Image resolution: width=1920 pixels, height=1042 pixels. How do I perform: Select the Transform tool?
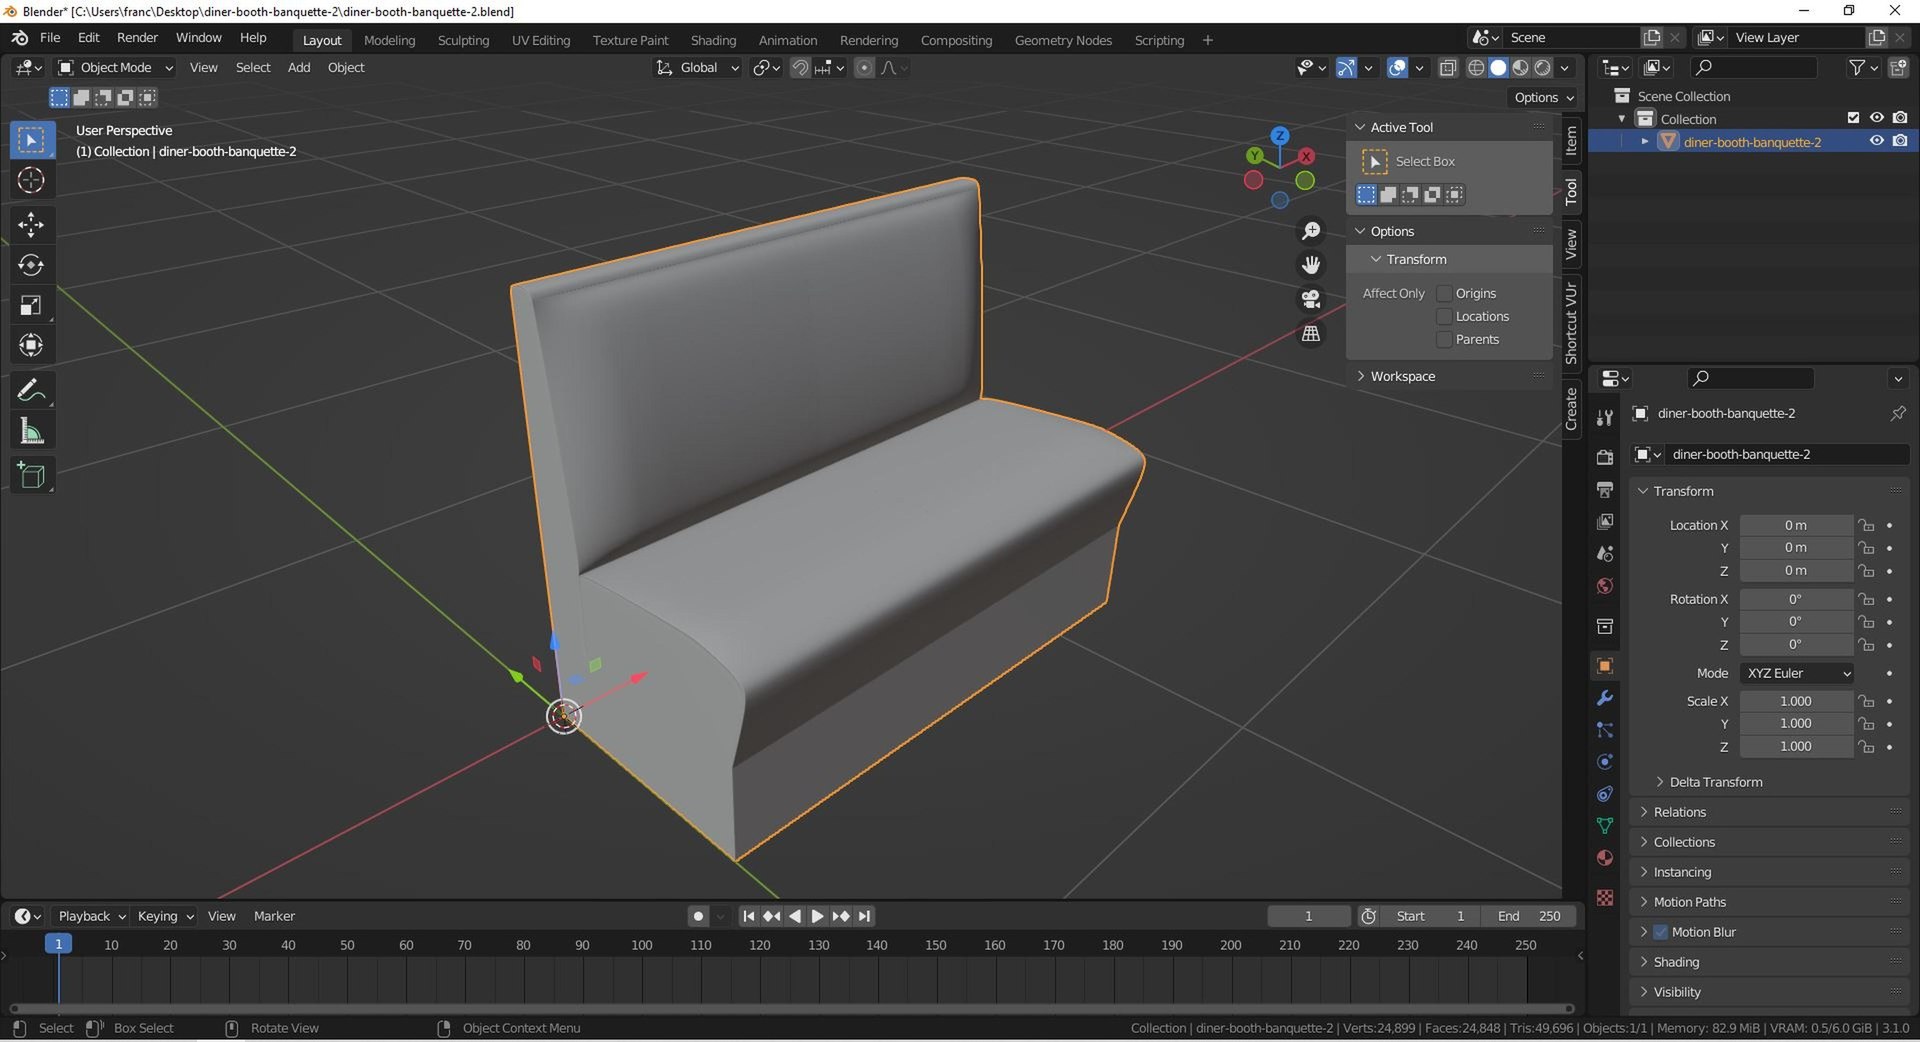point(31,345)
